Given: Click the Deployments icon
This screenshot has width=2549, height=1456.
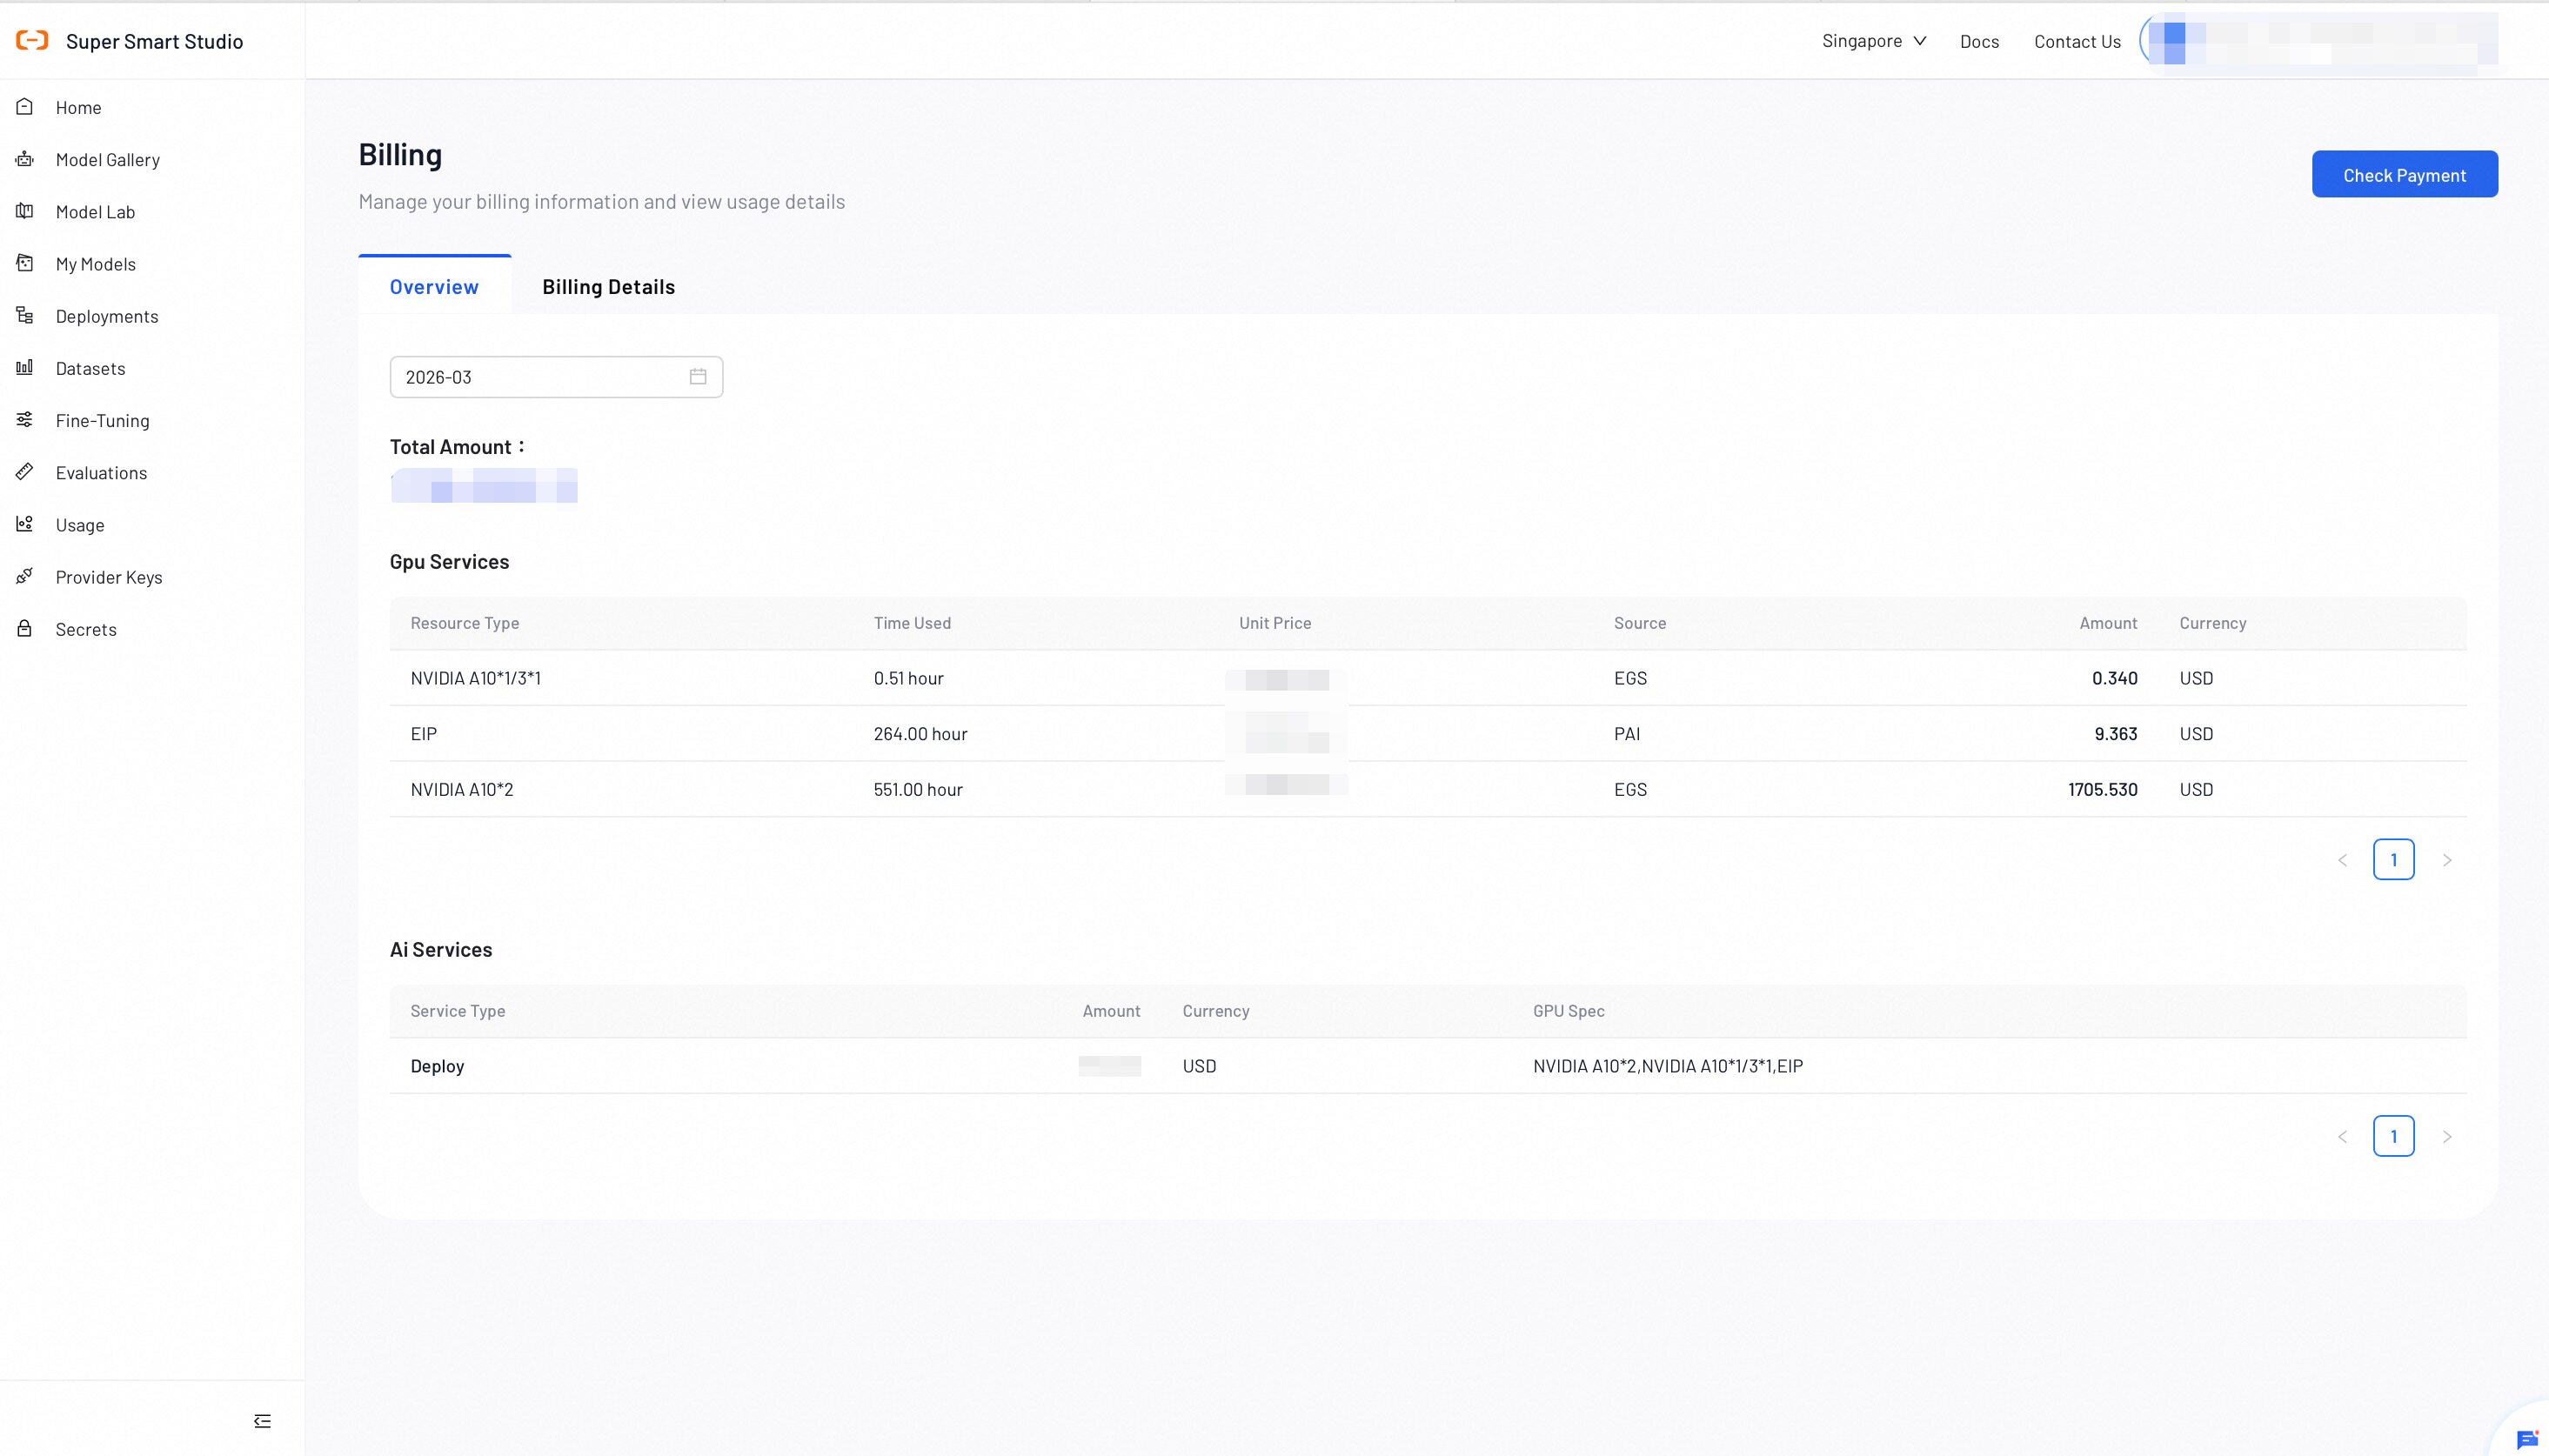Looking at the screenshot, I should click(x=25, y=315).
